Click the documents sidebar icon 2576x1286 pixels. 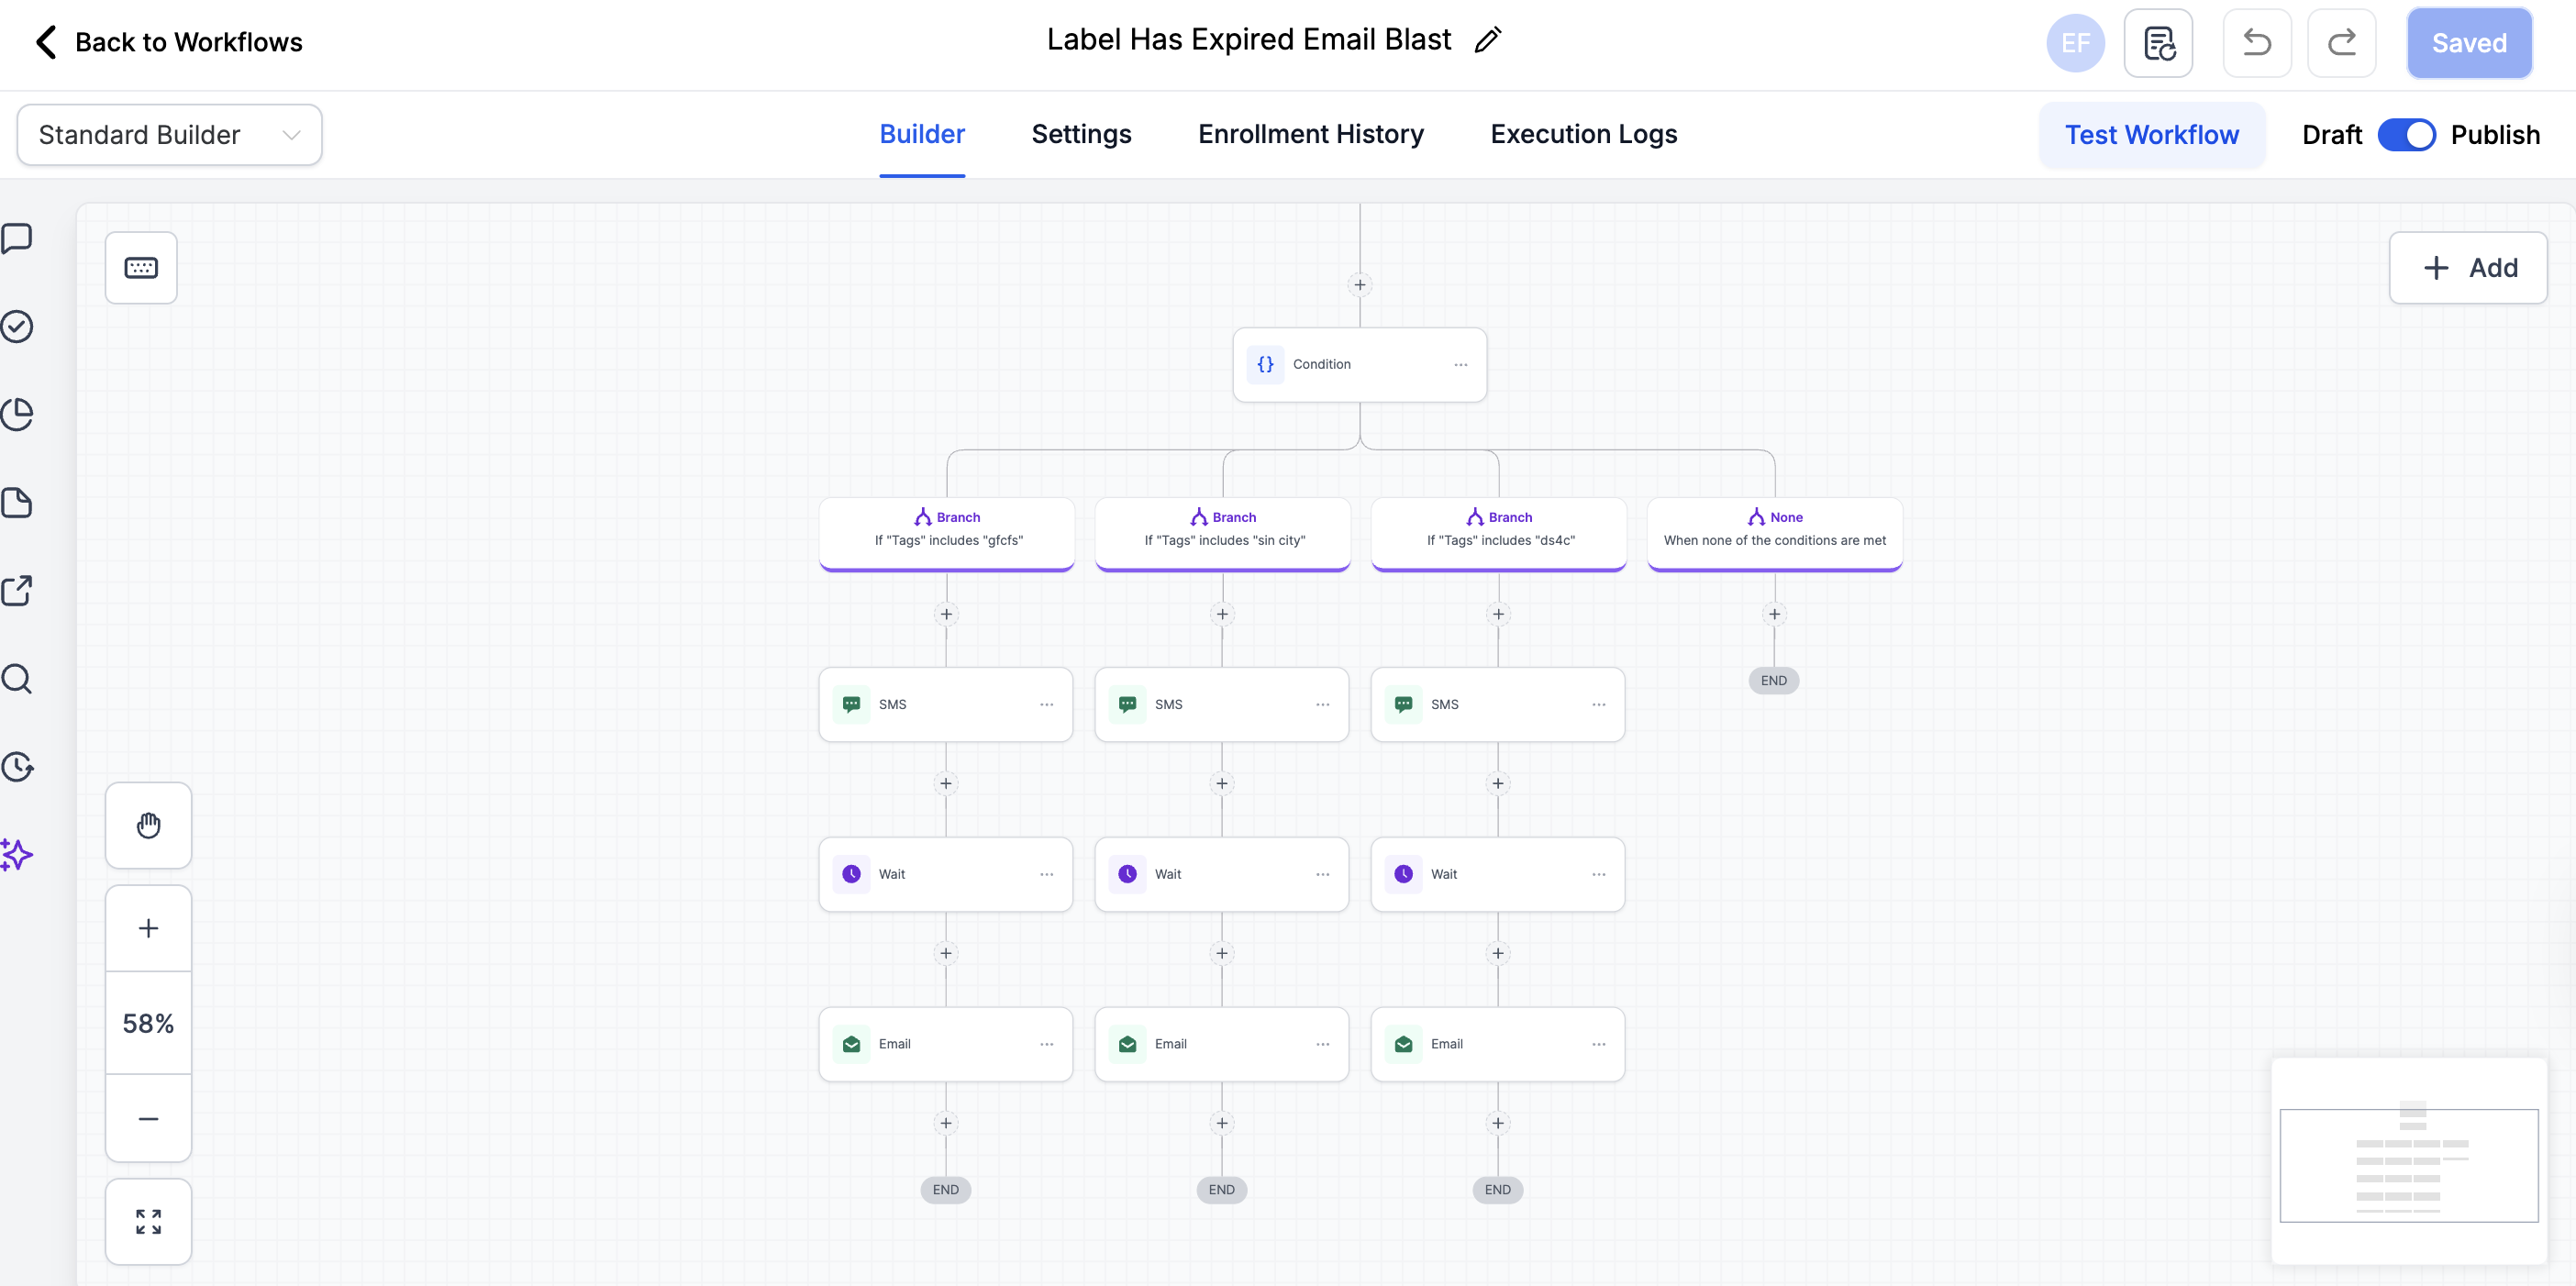coord(17,502)
